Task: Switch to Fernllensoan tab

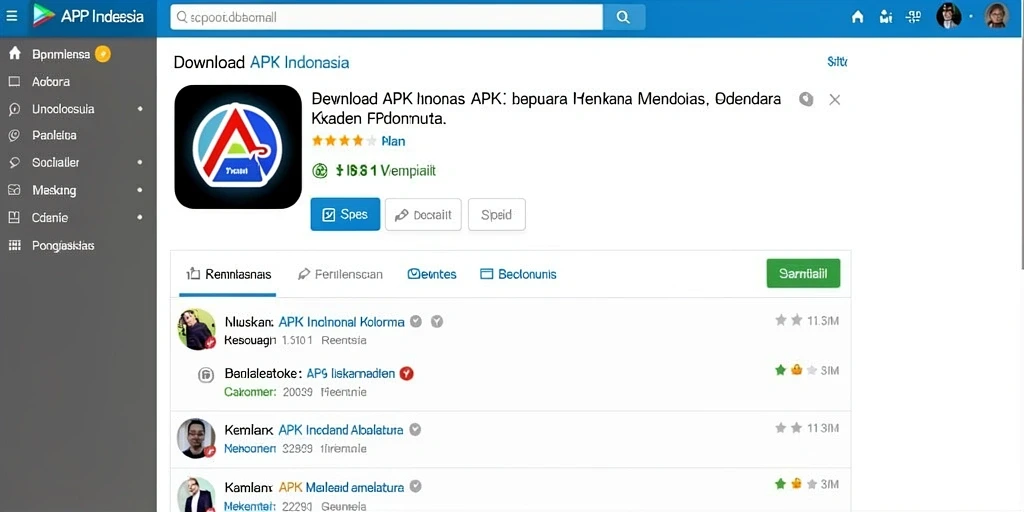Action: [x=340, y=274]
